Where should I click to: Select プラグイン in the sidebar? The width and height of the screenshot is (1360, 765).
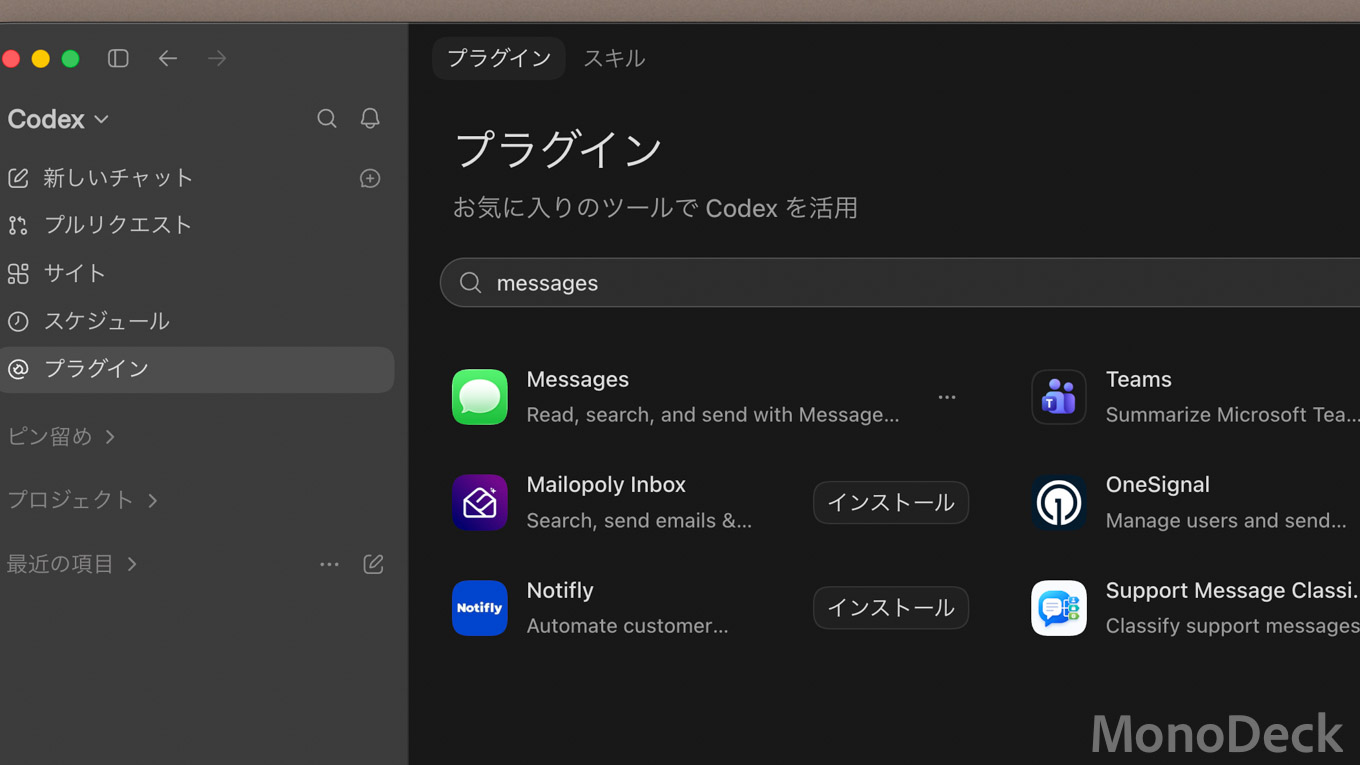197,369
